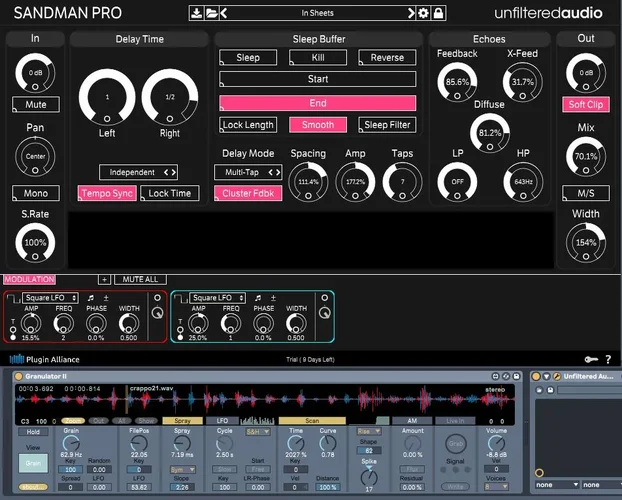Click the preset lock icon
Screen dimensions: 622x500
tap(437, 13)
